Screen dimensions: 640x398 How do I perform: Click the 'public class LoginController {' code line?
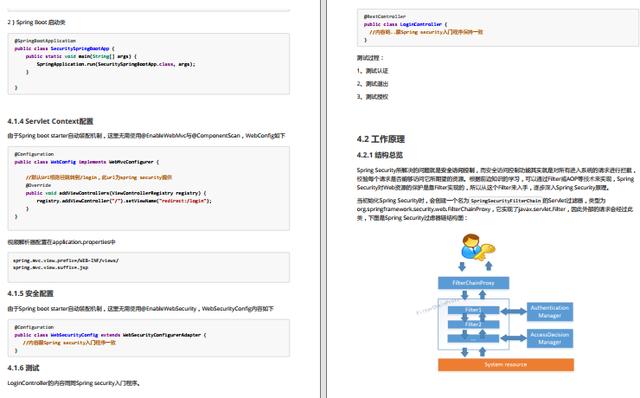click(405, 24)
